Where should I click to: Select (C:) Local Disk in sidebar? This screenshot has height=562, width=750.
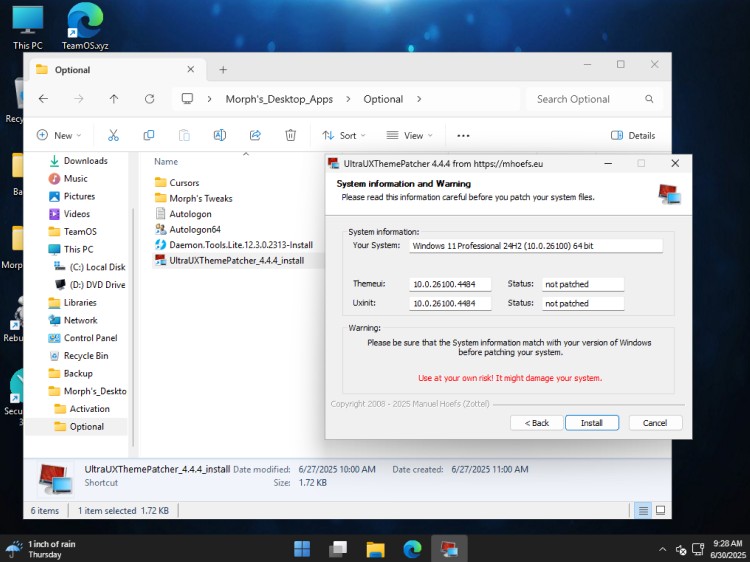tap(89, 267)
